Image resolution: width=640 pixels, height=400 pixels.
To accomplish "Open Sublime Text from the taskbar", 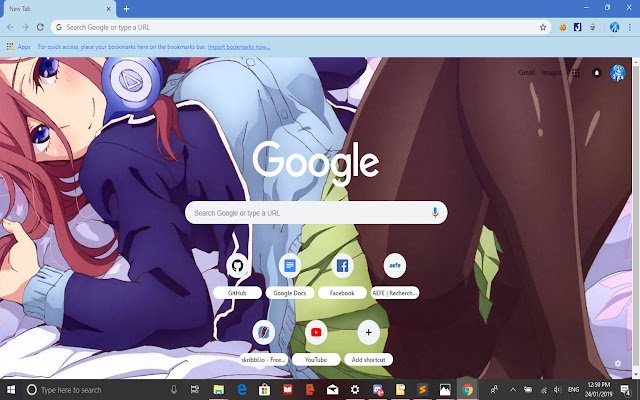I will pyautogui.click(x=422, y=390).
